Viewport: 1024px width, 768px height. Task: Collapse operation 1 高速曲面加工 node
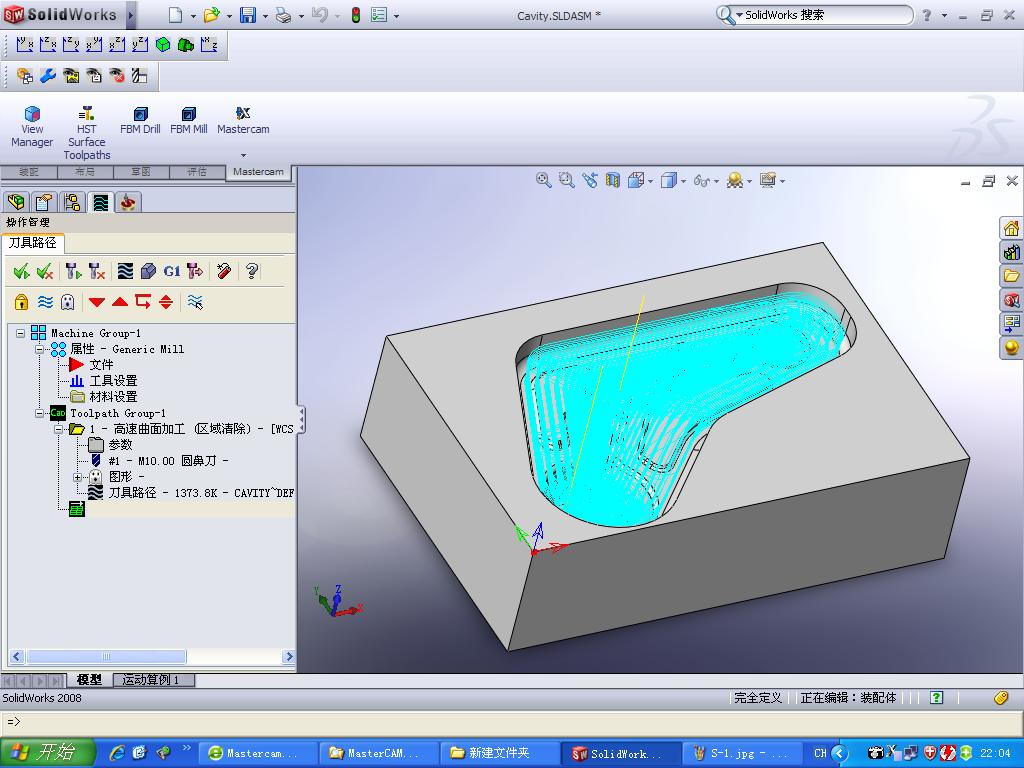59,429
